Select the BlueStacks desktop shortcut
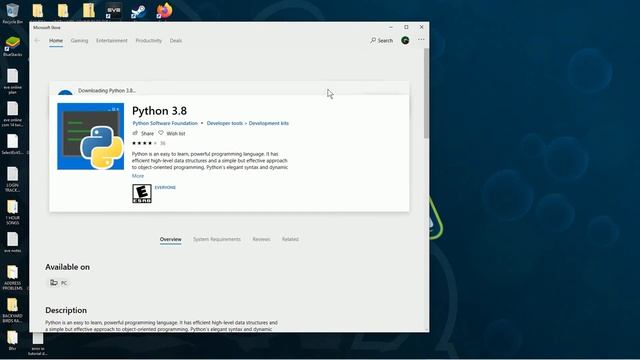640x360 pixels. pos(12,46)
